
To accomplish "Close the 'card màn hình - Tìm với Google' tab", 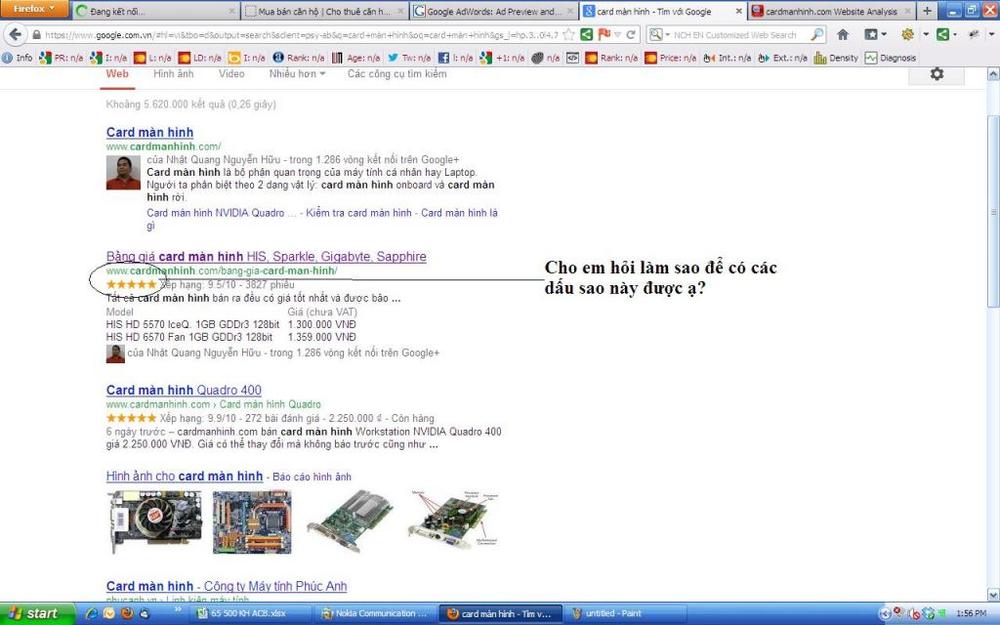I will click(x=739, y=11).
